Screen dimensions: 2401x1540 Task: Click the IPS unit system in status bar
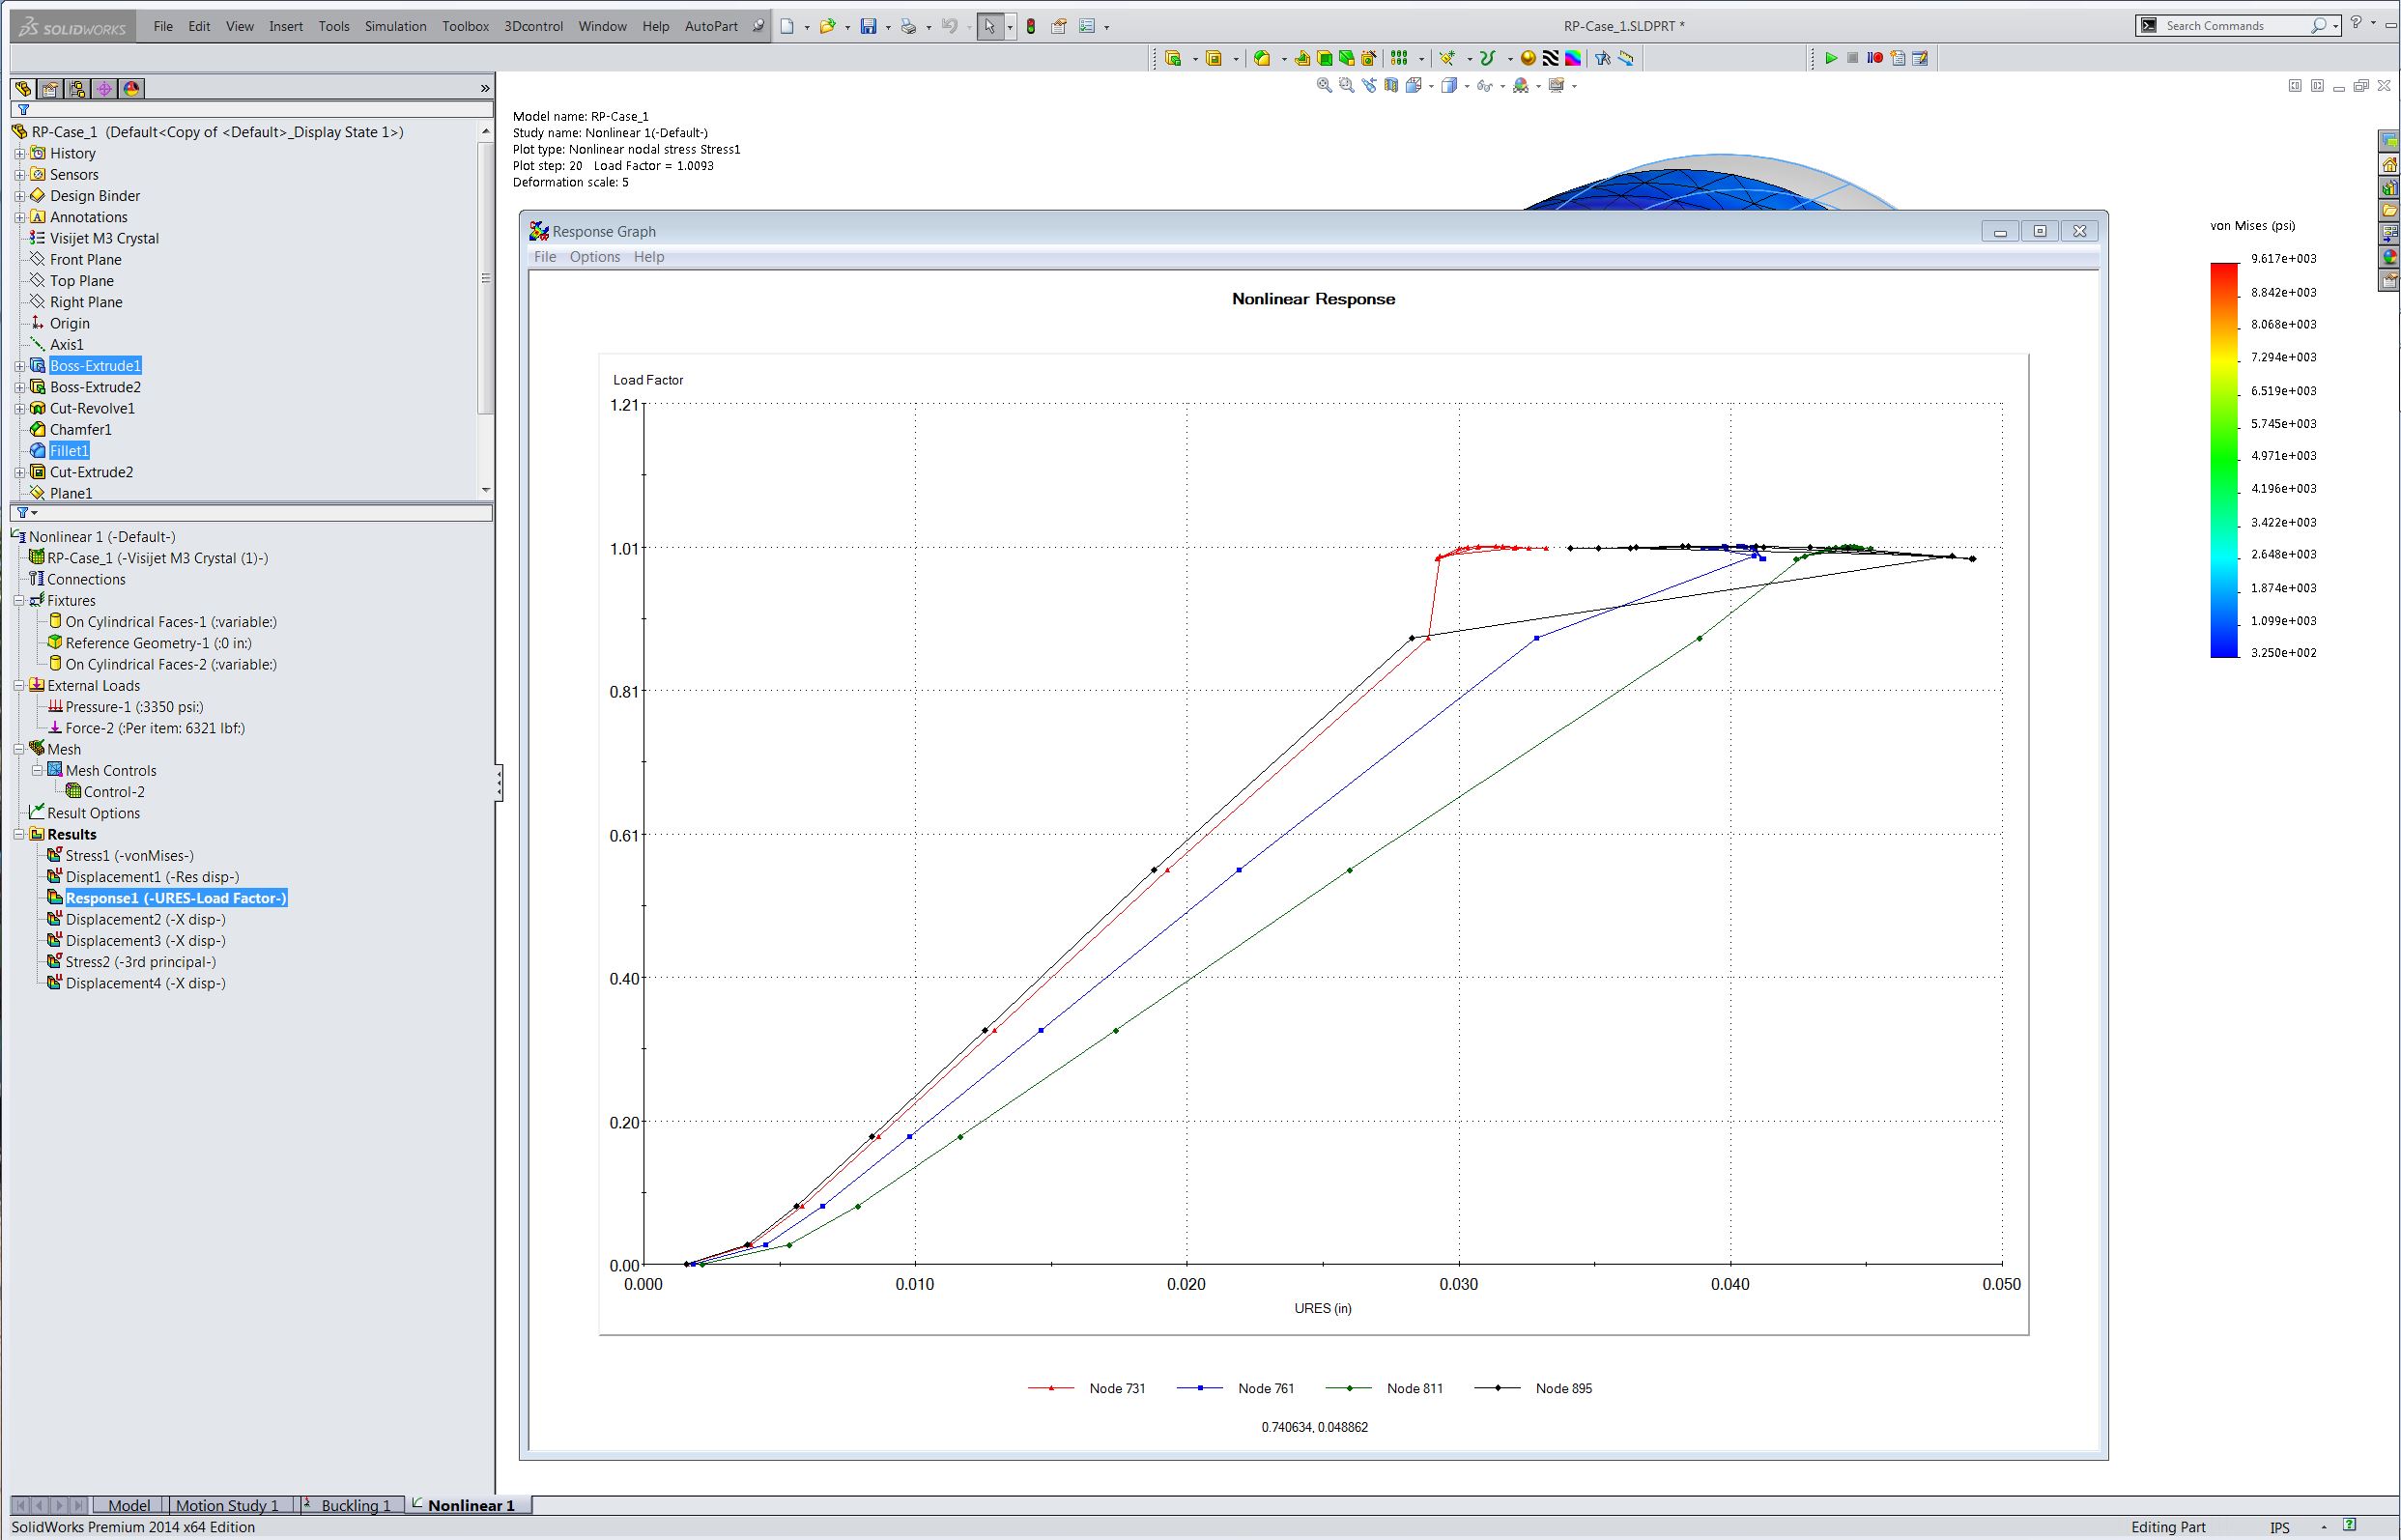(x=2279, y=1527)
